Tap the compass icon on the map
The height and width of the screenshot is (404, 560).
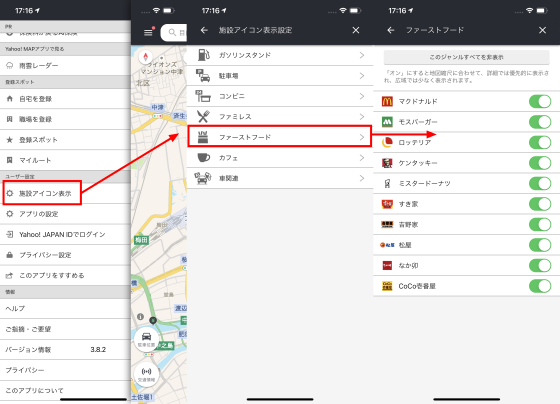coord(145,57)
